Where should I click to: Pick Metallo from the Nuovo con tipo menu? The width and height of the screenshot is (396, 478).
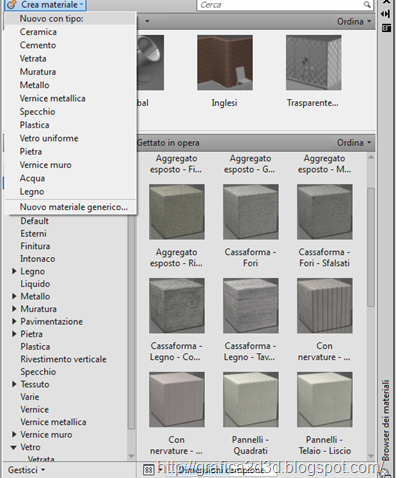(34, 85)
